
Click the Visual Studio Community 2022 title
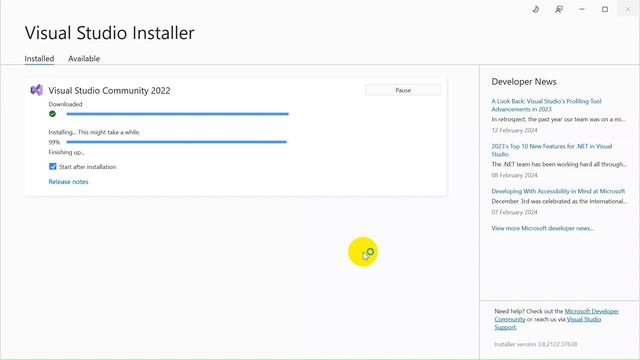tap(109, 91)
